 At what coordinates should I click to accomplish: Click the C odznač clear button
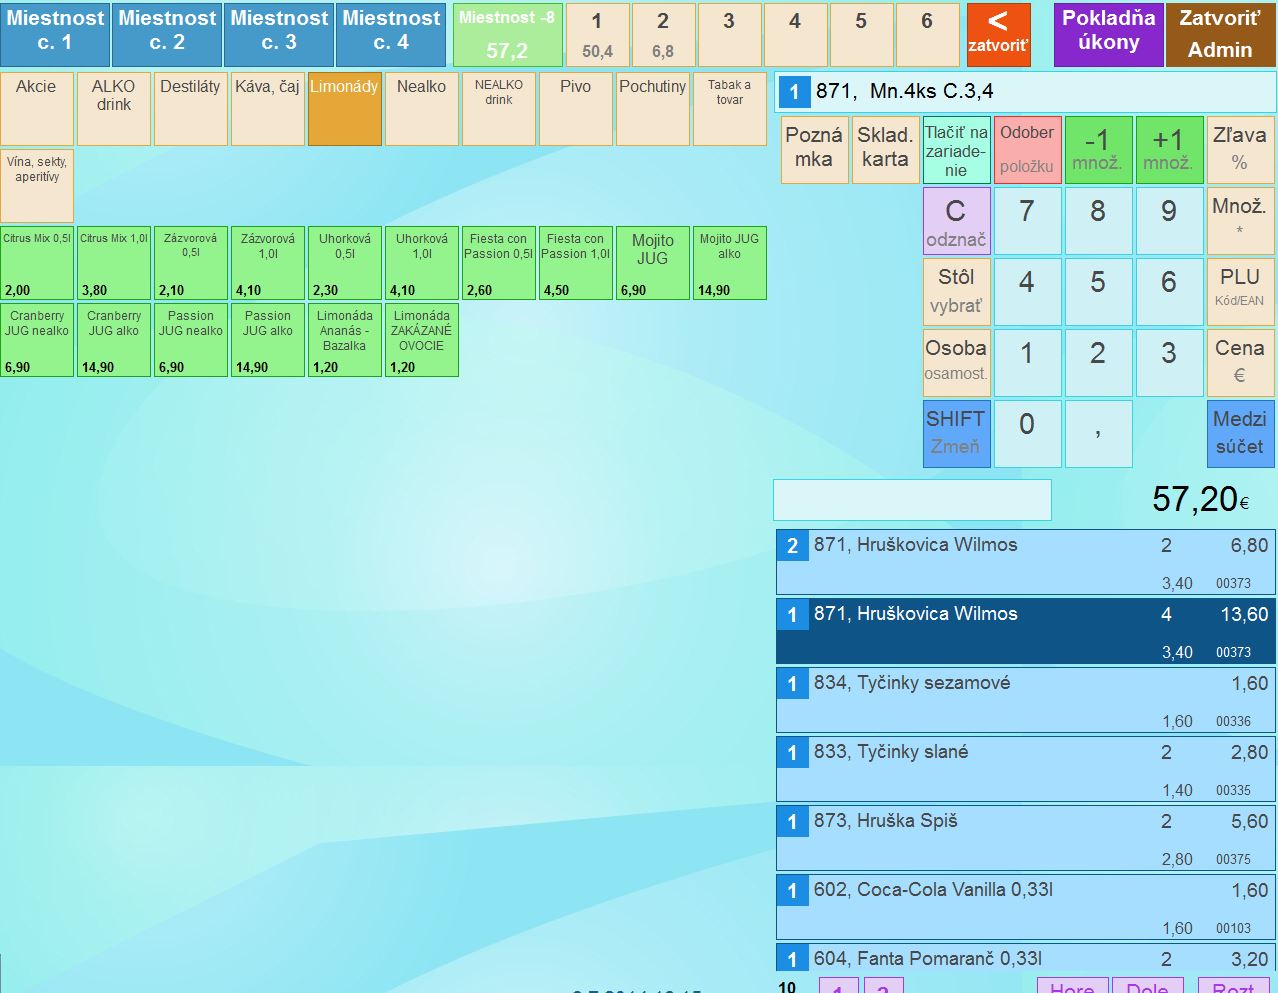click(956, 221)
